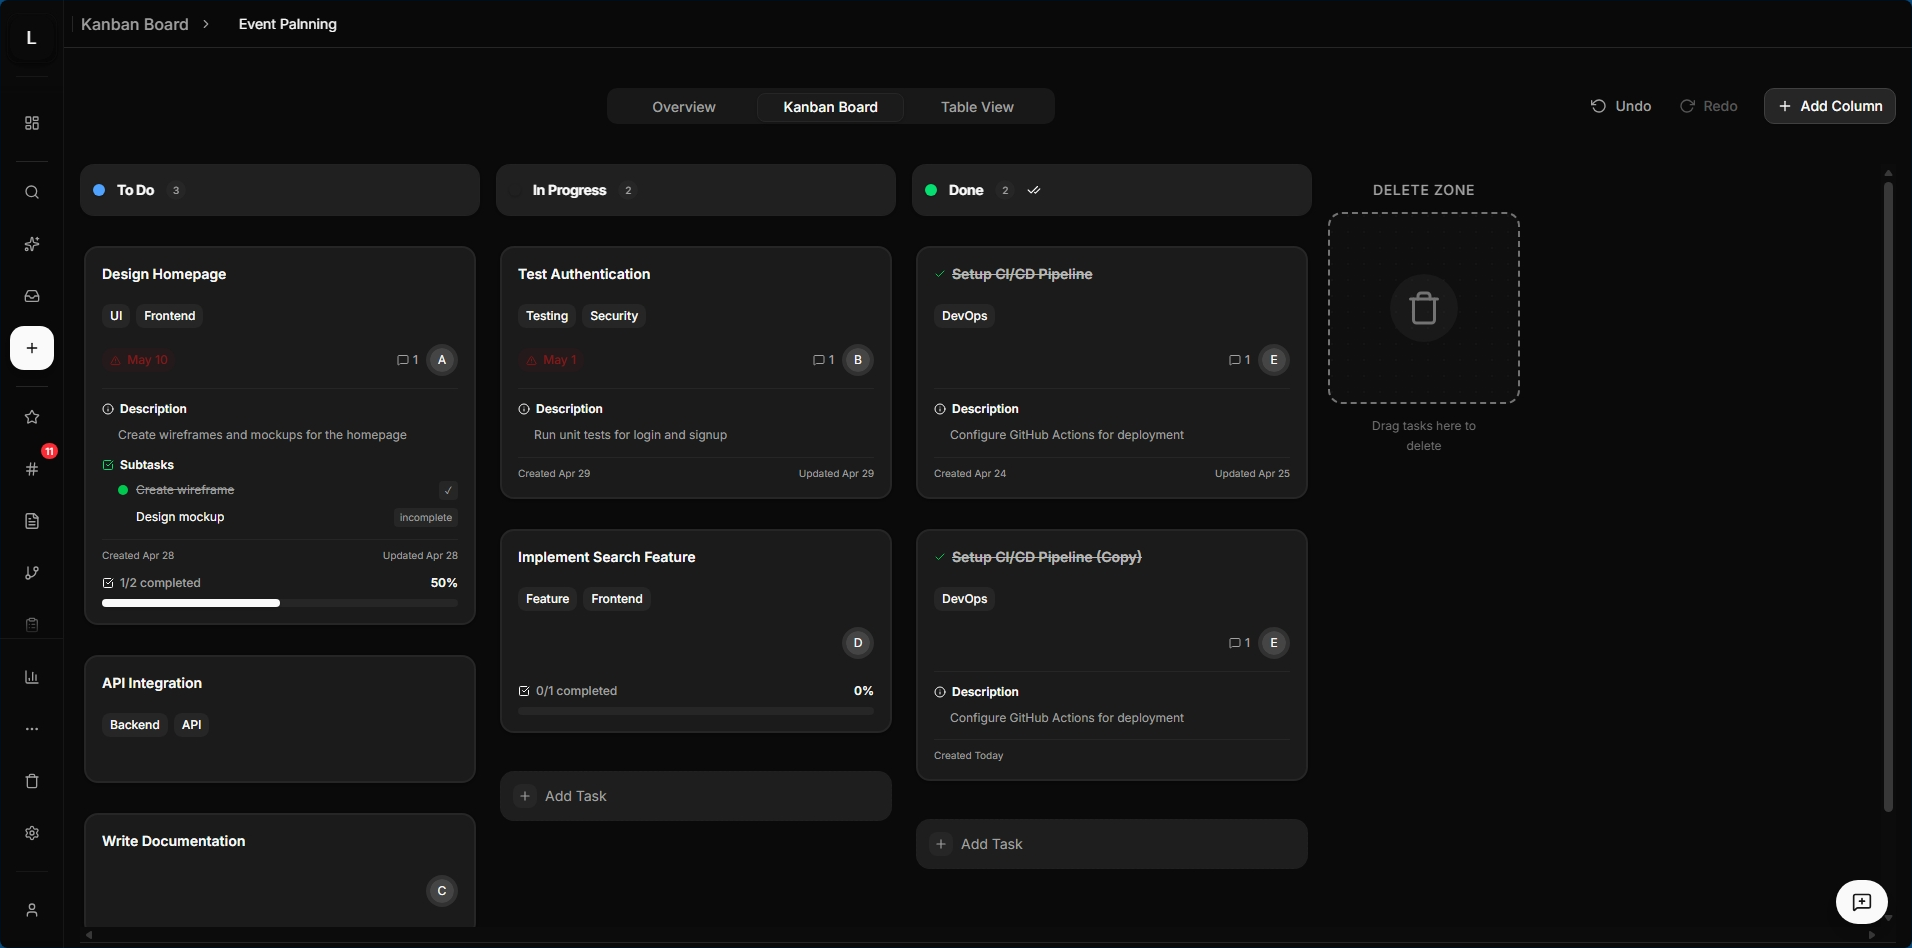Switch to the Overview tab
The image size is (1912, 948).
684,106
